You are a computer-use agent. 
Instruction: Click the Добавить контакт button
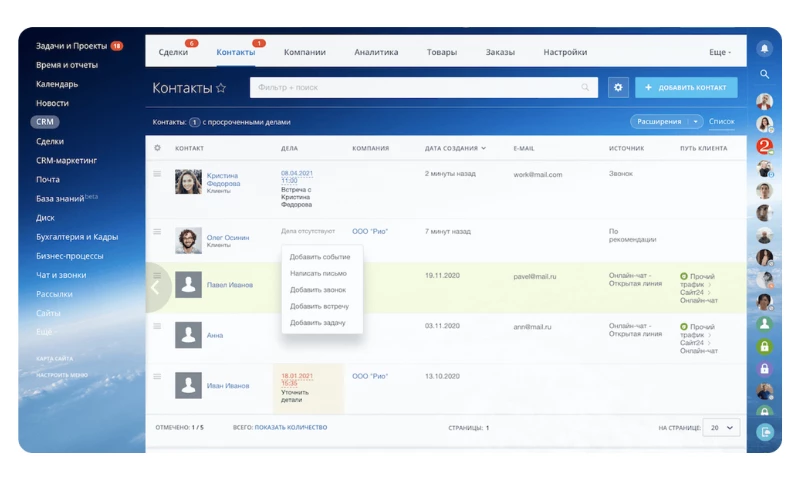pyautogui.click(x=686, y=88)
